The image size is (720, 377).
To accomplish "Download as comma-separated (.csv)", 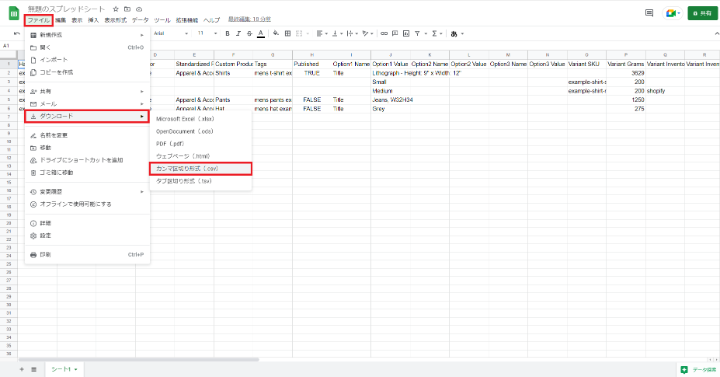I will (x=201, y=169).
